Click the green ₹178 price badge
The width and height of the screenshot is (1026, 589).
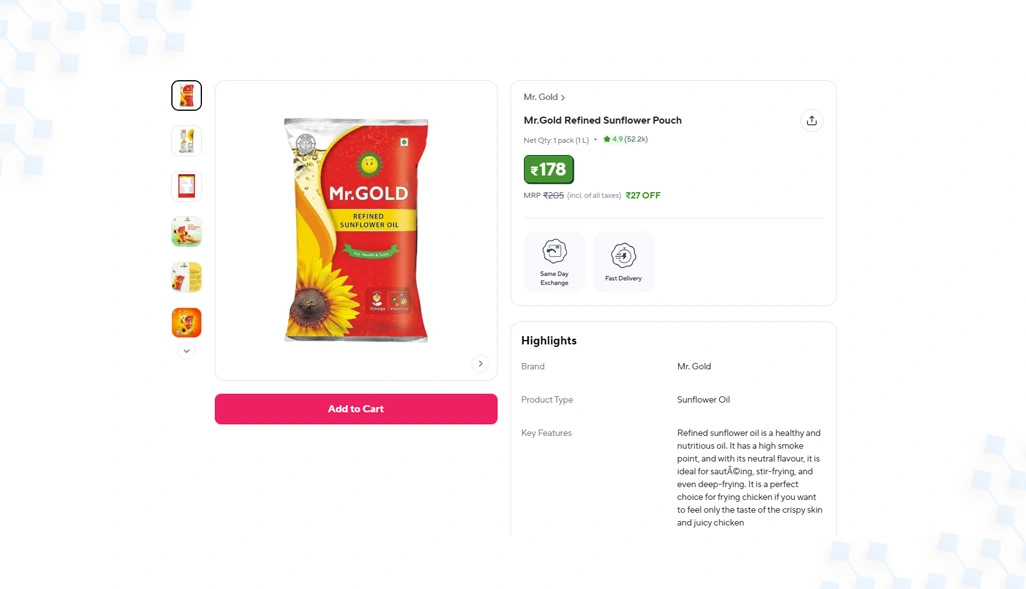point(548,170)
